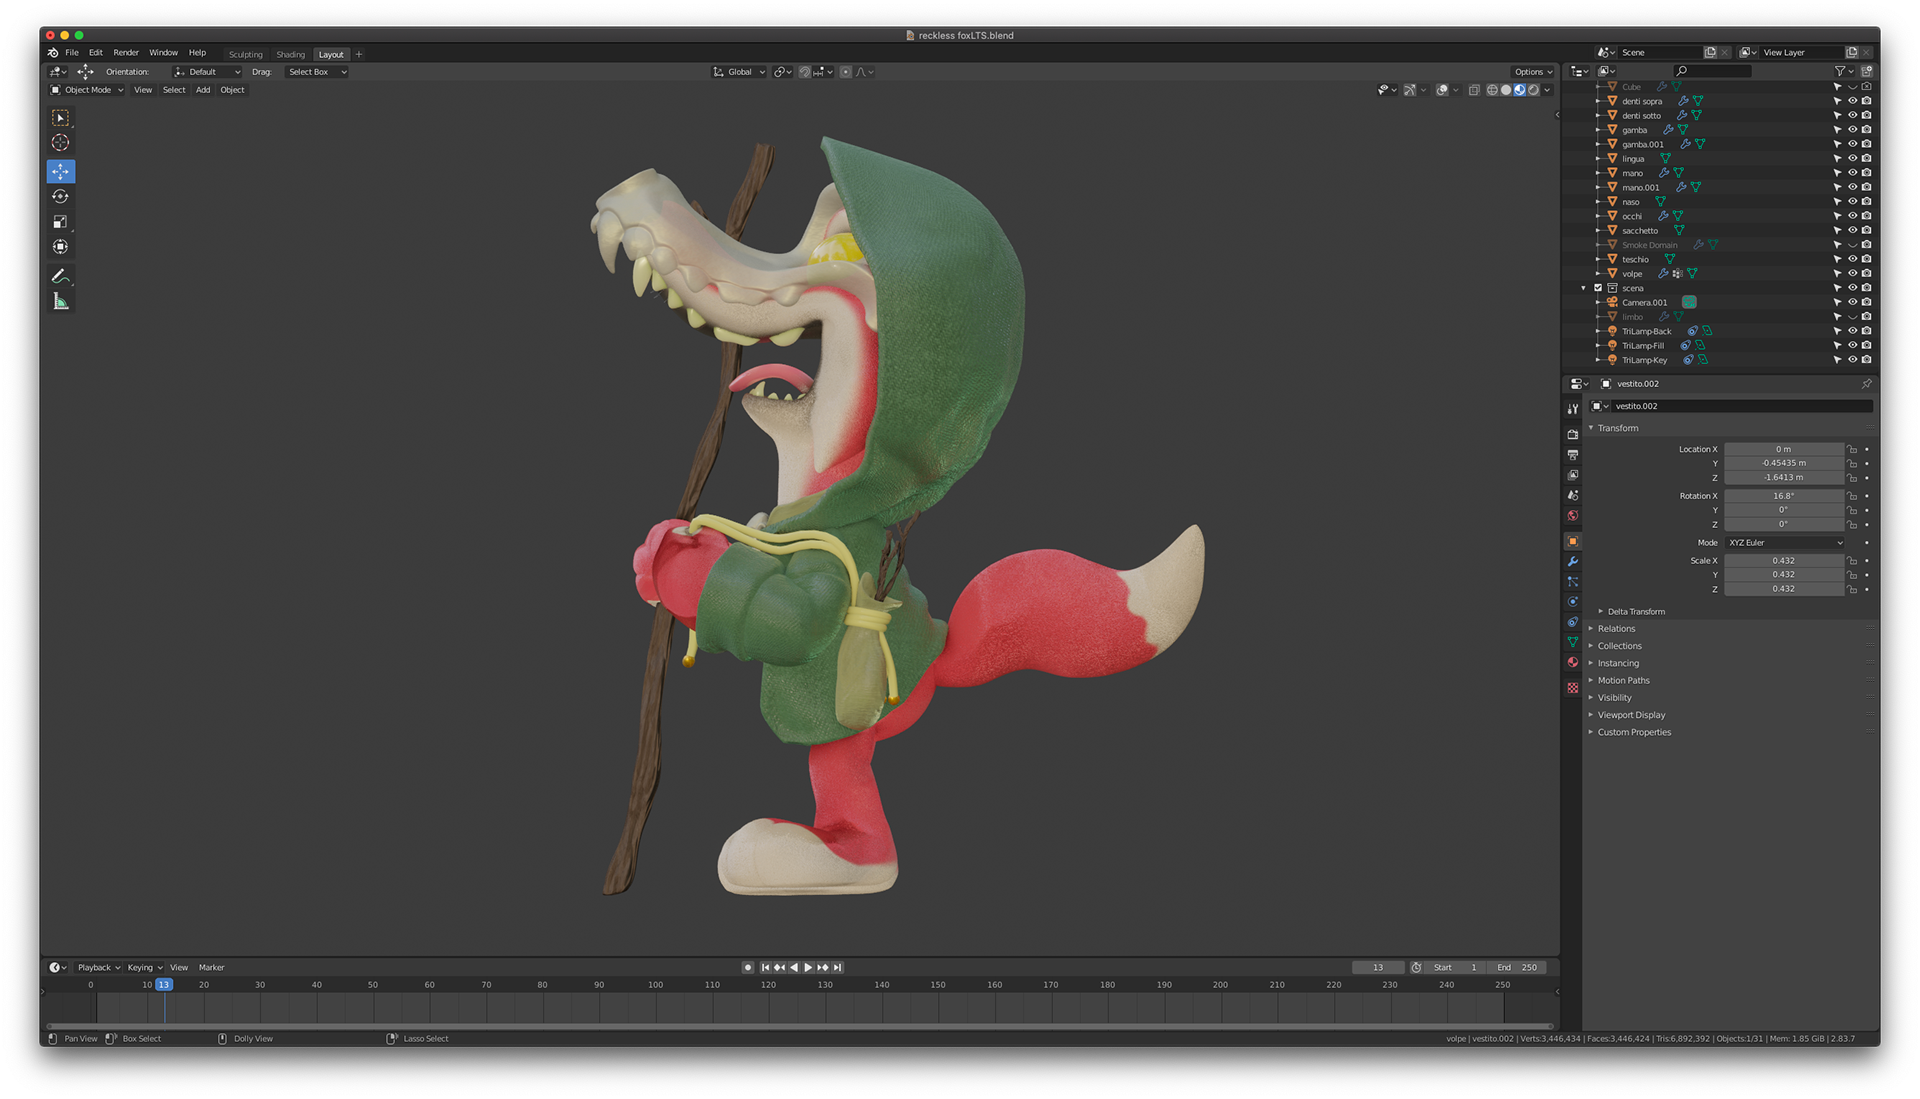Screen dimensions: 1920x1099
Task: Open the XYZ Euler rotation mode dropdown
Action: pos(1785,543)
